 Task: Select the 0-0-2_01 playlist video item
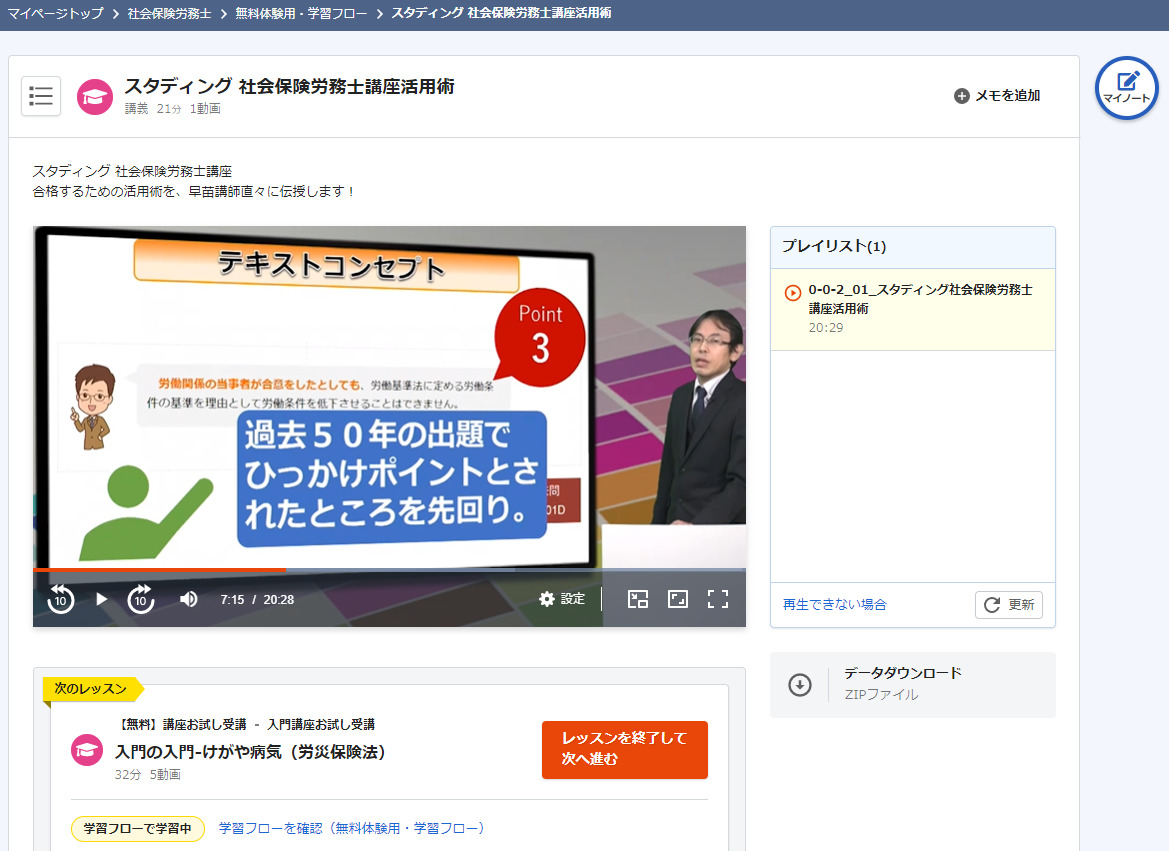tap(913, 310)
